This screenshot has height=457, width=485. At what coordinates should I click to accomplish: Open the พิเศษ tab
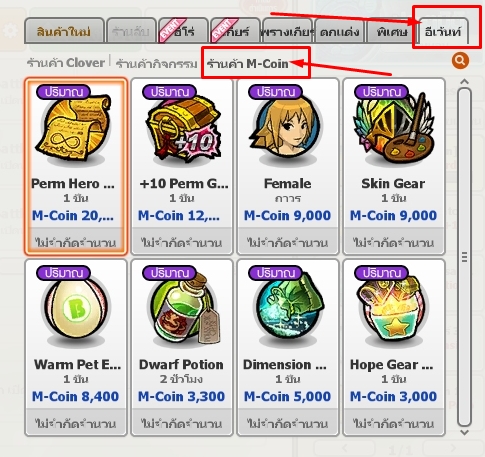point(392,31)
